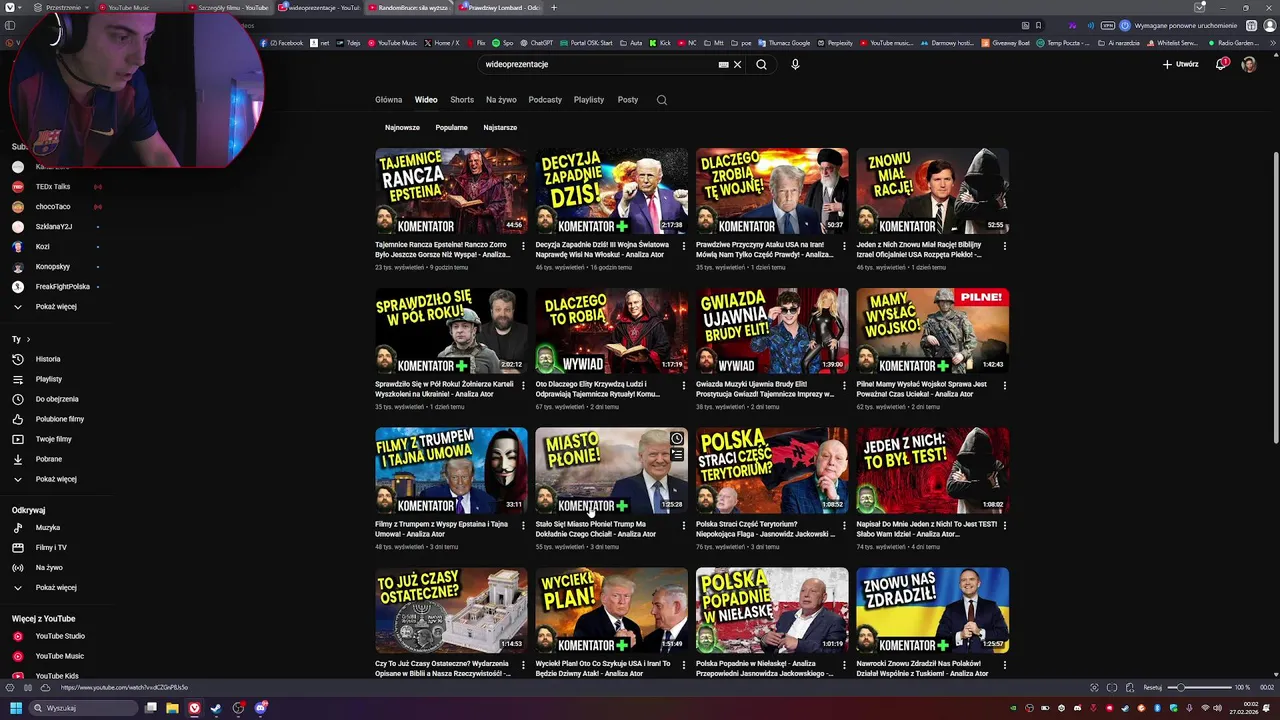Expand Pokaż więcej under subscriptions
Image resolution: width=1280 pixels, height=720 pixels.
tap(56, 307)
